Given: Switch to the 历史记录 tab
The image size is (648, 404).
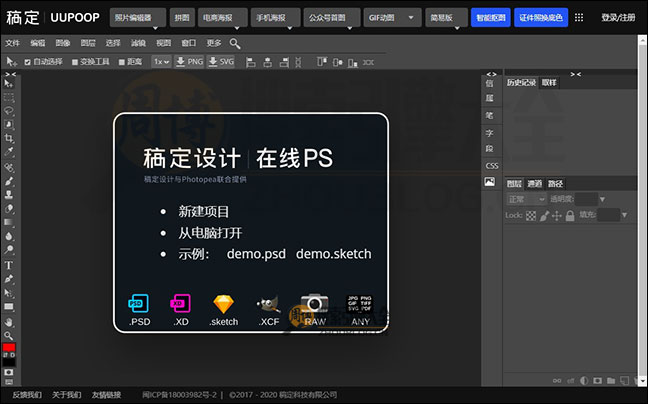Looking at the screenshot, I should coord(521,83).
